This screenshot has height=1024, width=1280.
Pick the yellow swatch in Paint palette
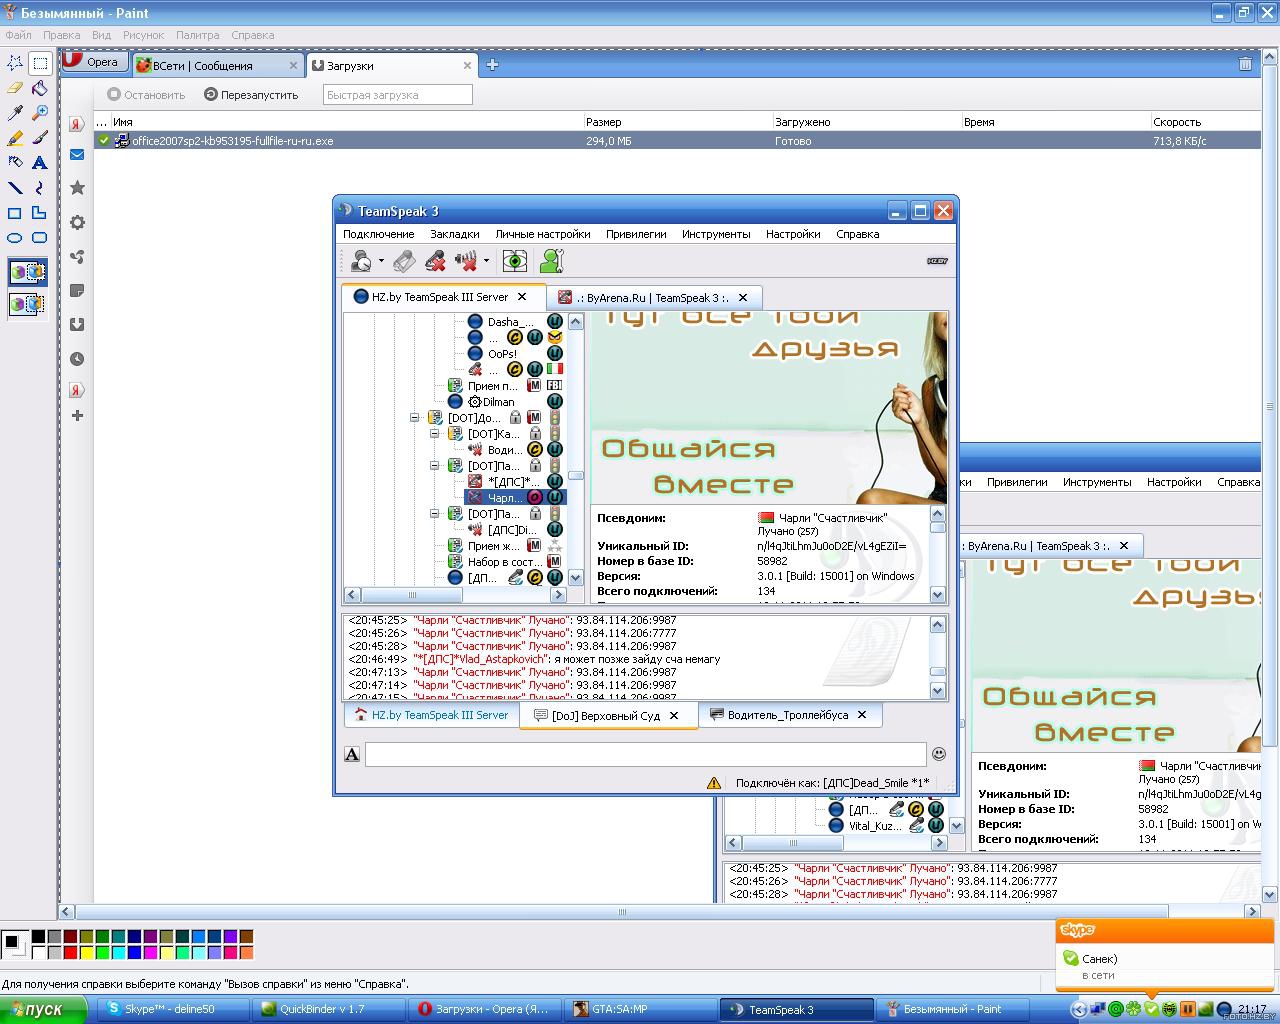(x=86, y=952)
